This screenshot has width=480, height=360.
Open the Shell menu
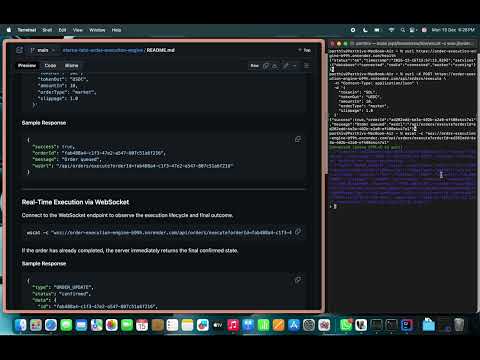(47, 30)
